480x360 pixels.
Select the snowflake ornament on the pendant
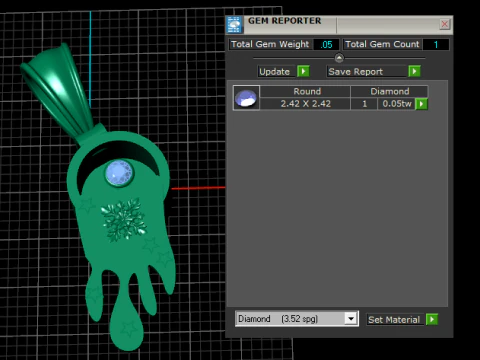pyautogui.click(x=124, y=220)
